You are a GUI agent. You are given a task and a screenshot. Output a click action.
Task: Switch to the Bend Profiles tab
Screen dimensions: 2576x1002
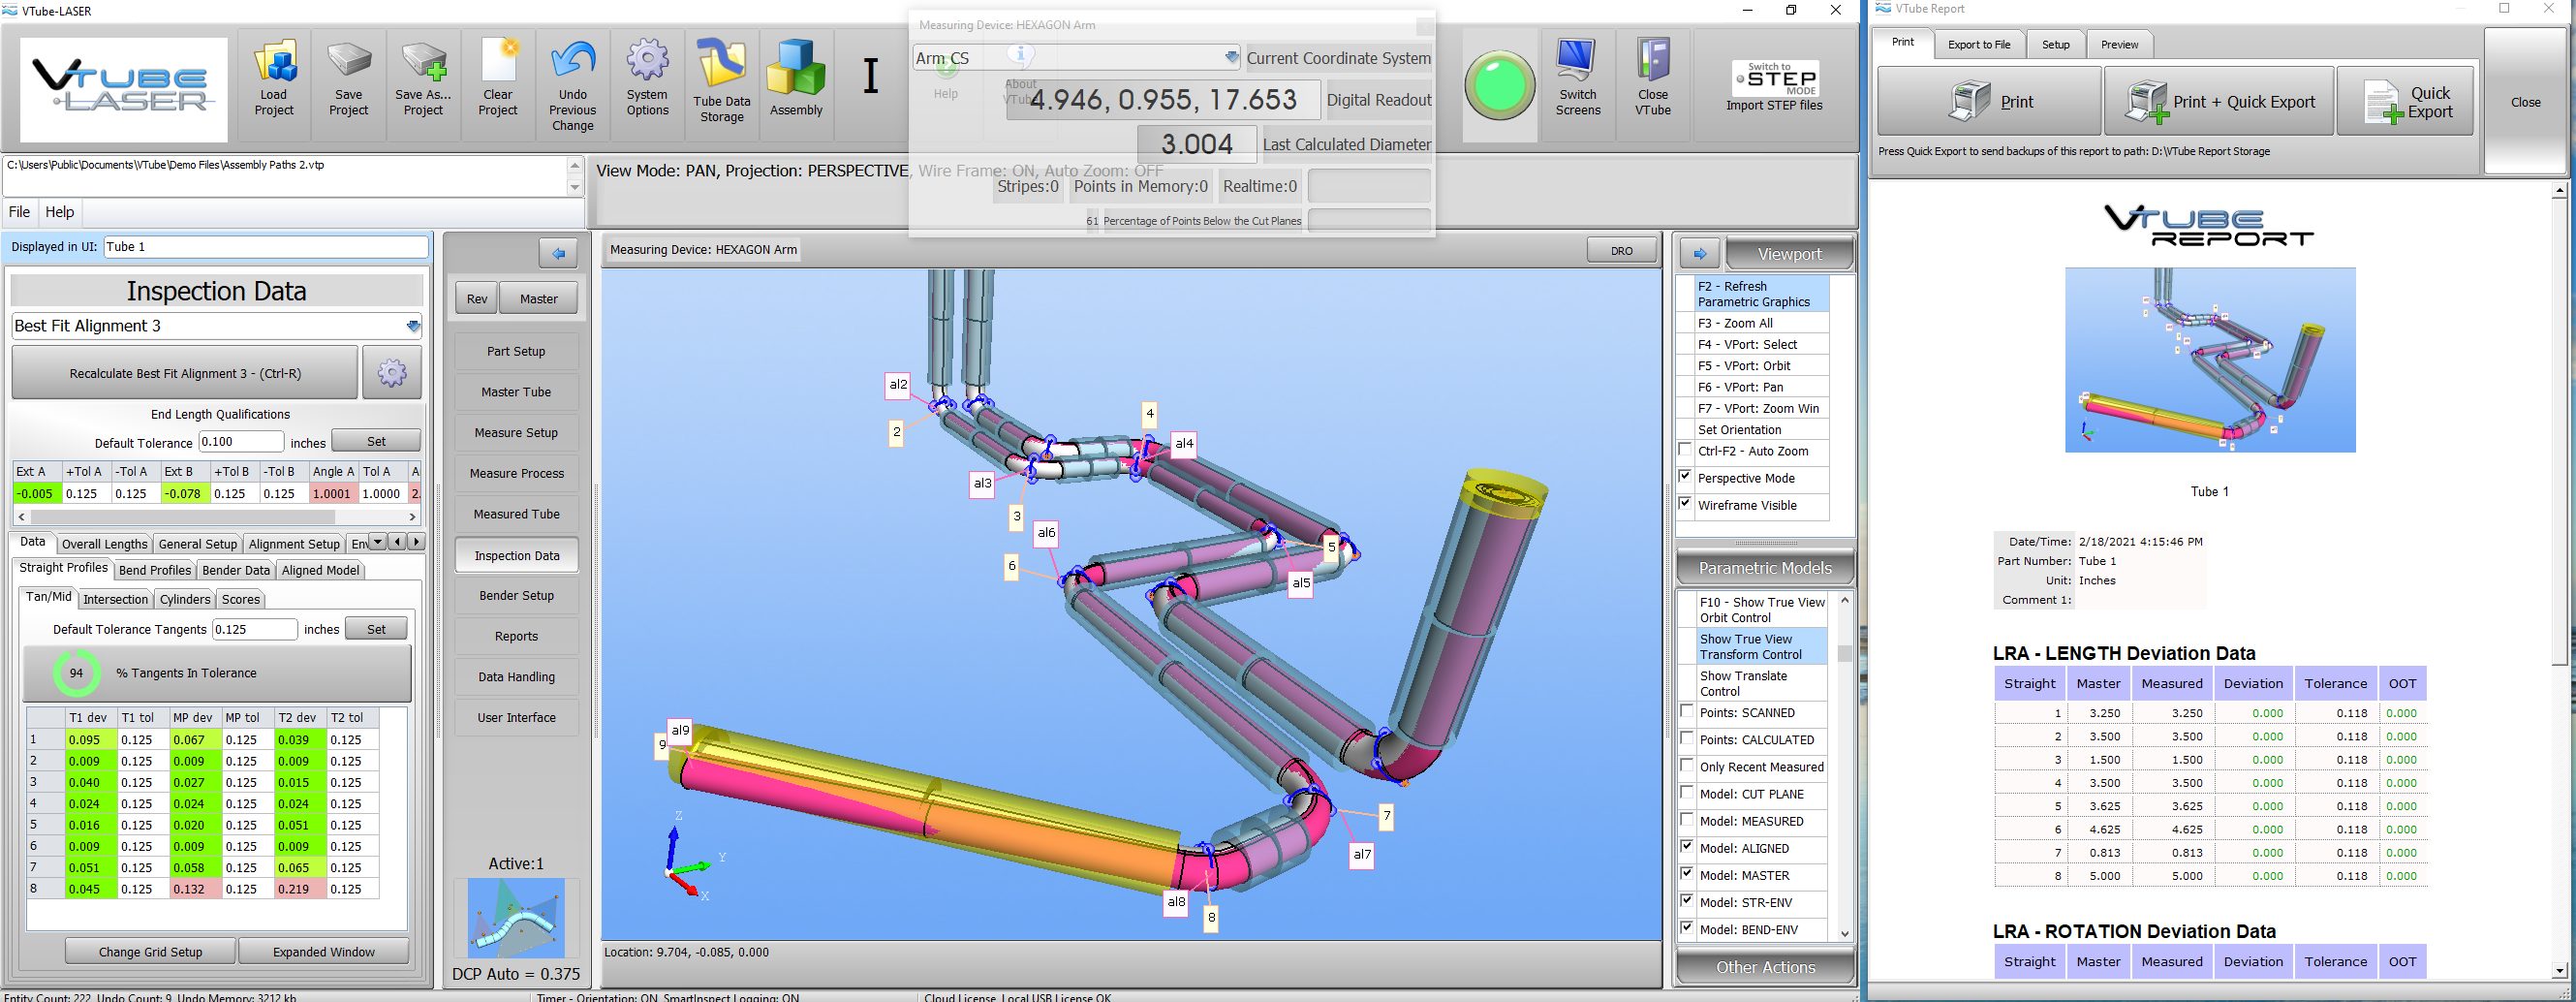[x=154, y=570]
